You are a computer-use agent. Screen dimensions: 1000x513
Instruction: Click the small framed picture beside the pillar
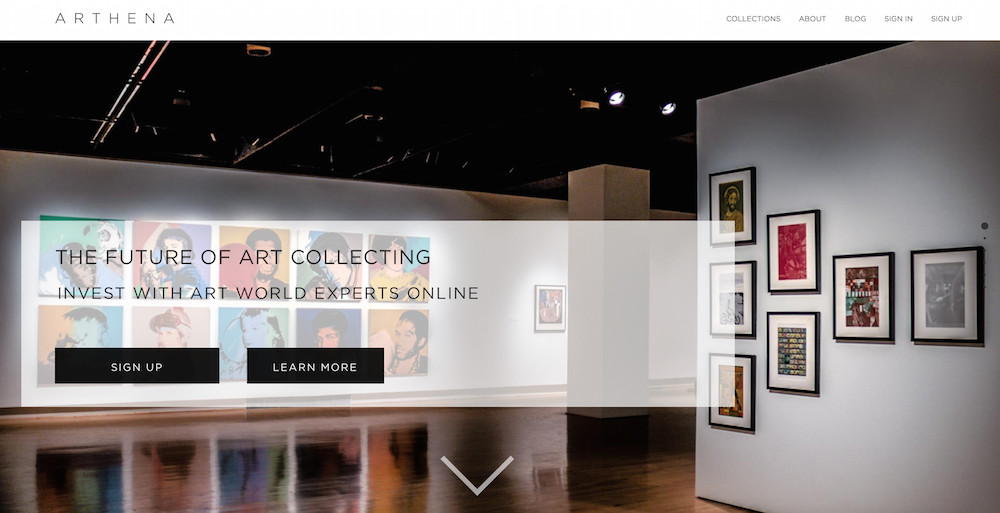click(550, 308)
